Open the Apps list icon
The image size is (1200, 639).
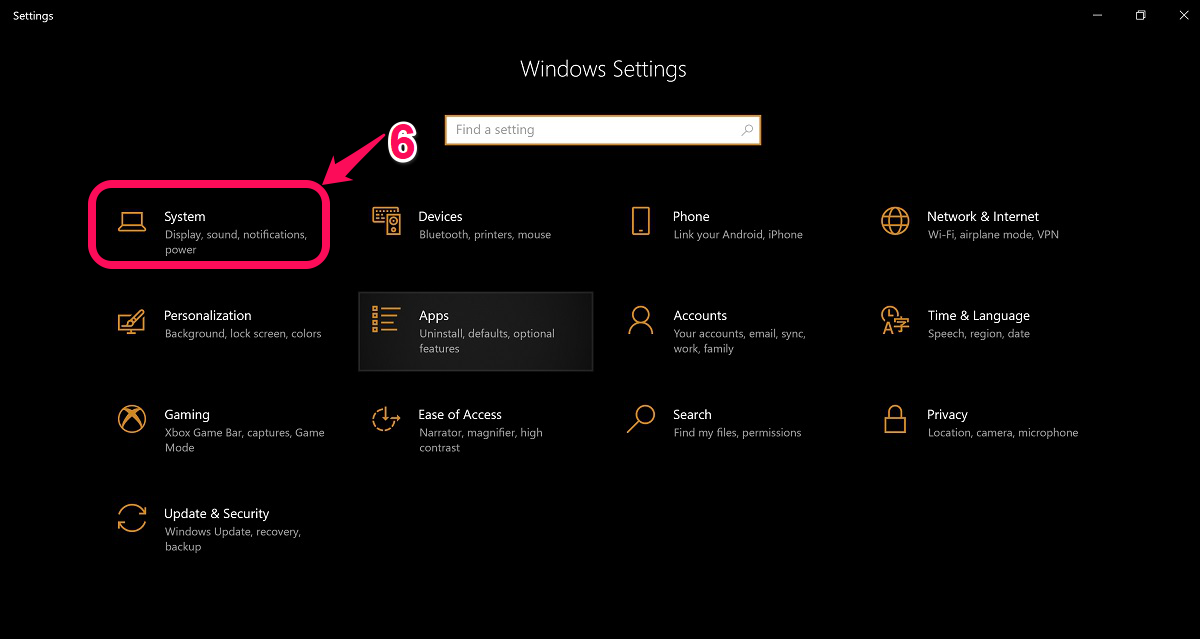coord(386,320)
